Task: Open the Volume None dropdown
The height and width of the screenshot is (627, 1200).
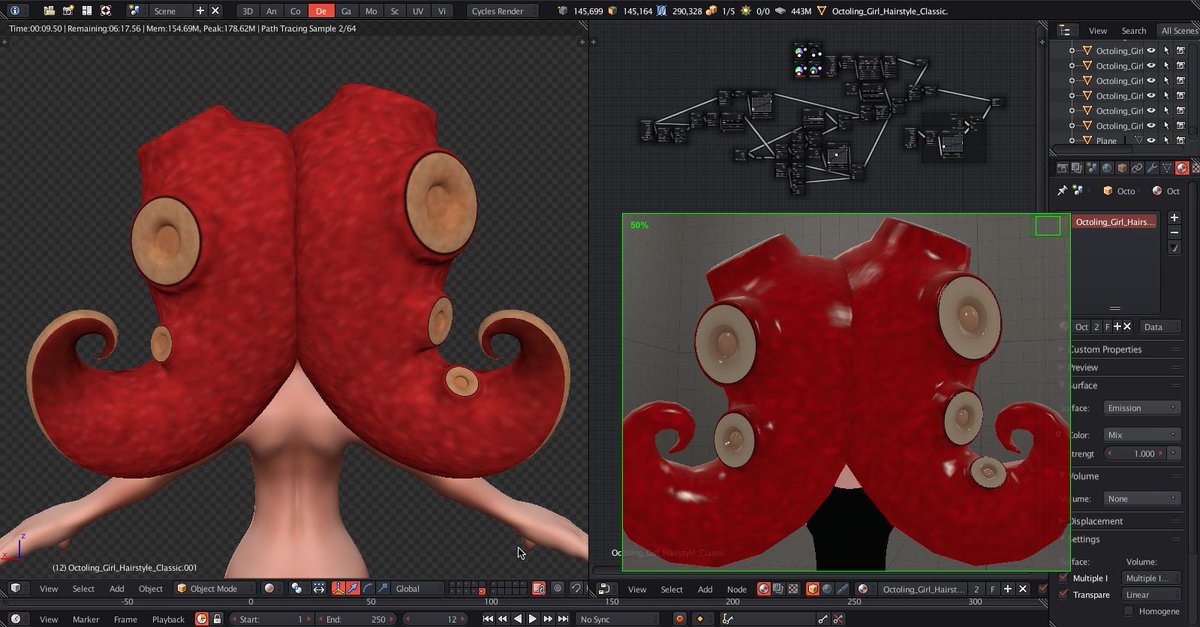Action: point(1142,498)
